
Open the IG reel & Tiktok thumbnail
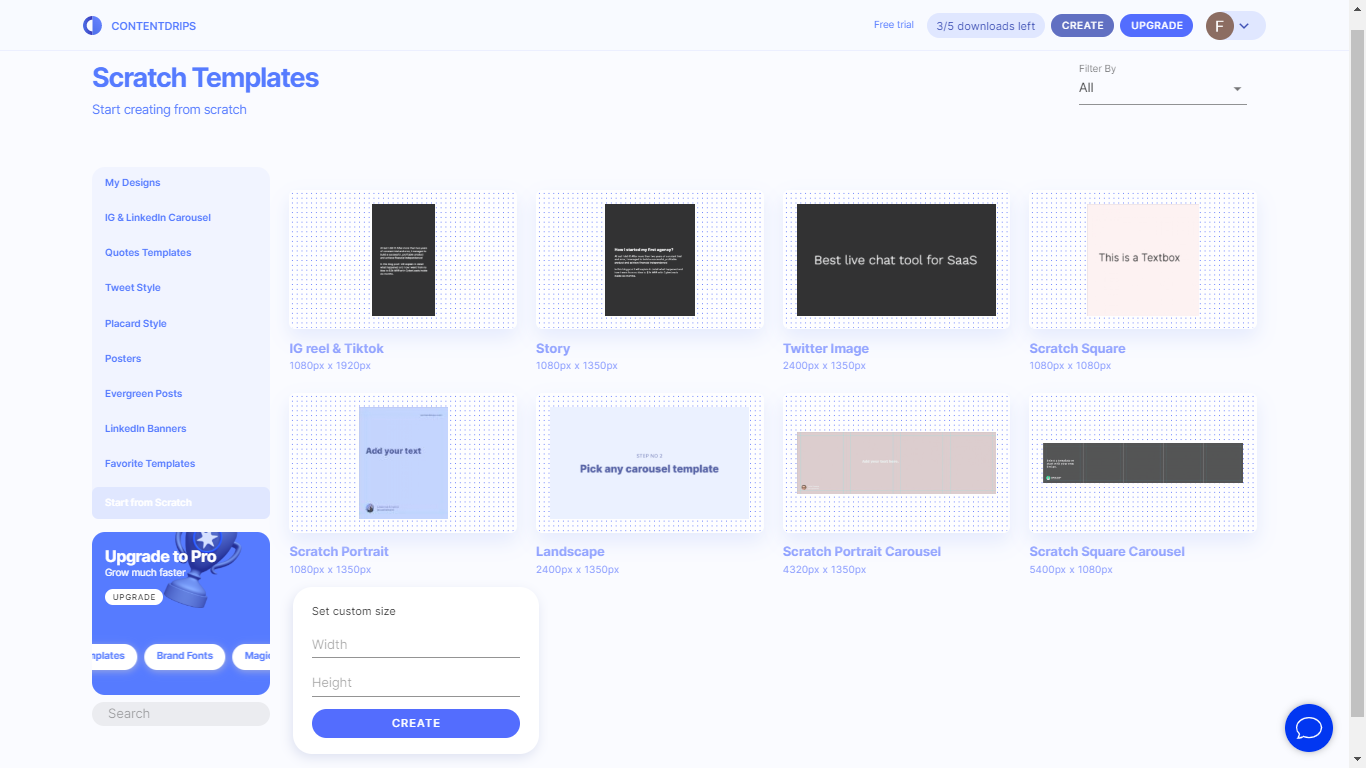403,260
